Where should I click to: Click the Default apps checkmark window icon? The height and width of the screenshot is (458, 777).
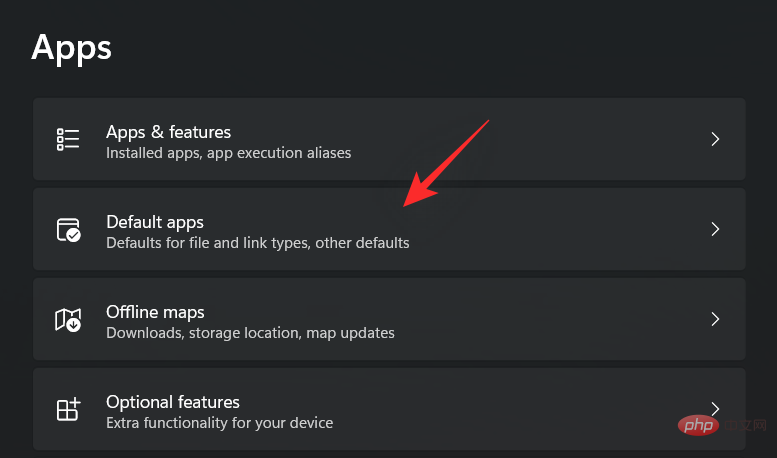[x=68, y=229]
